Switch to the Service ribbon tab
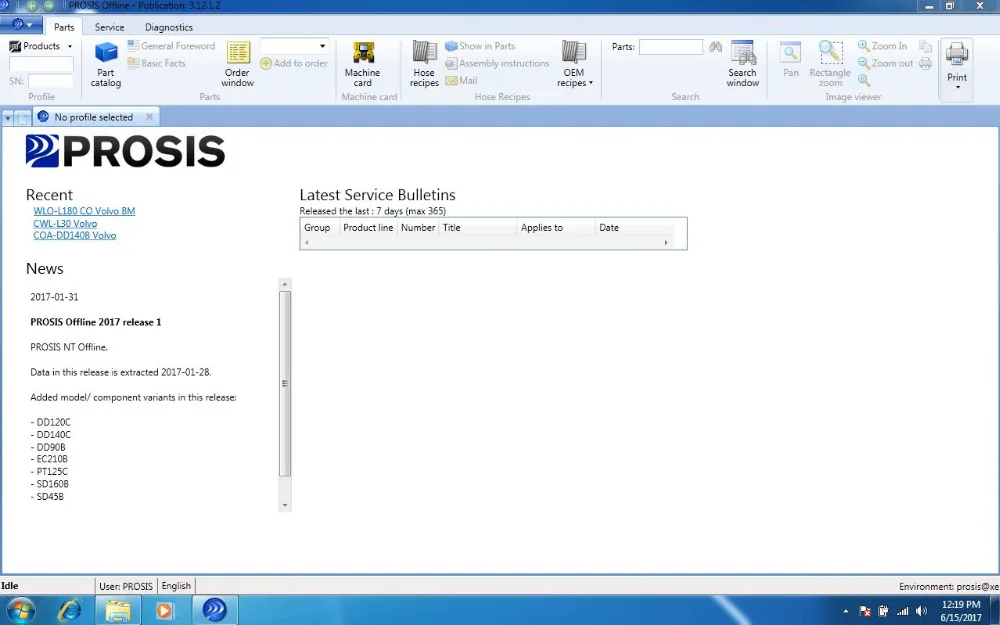Screen dimensions: 1000x625 (110, 27)
